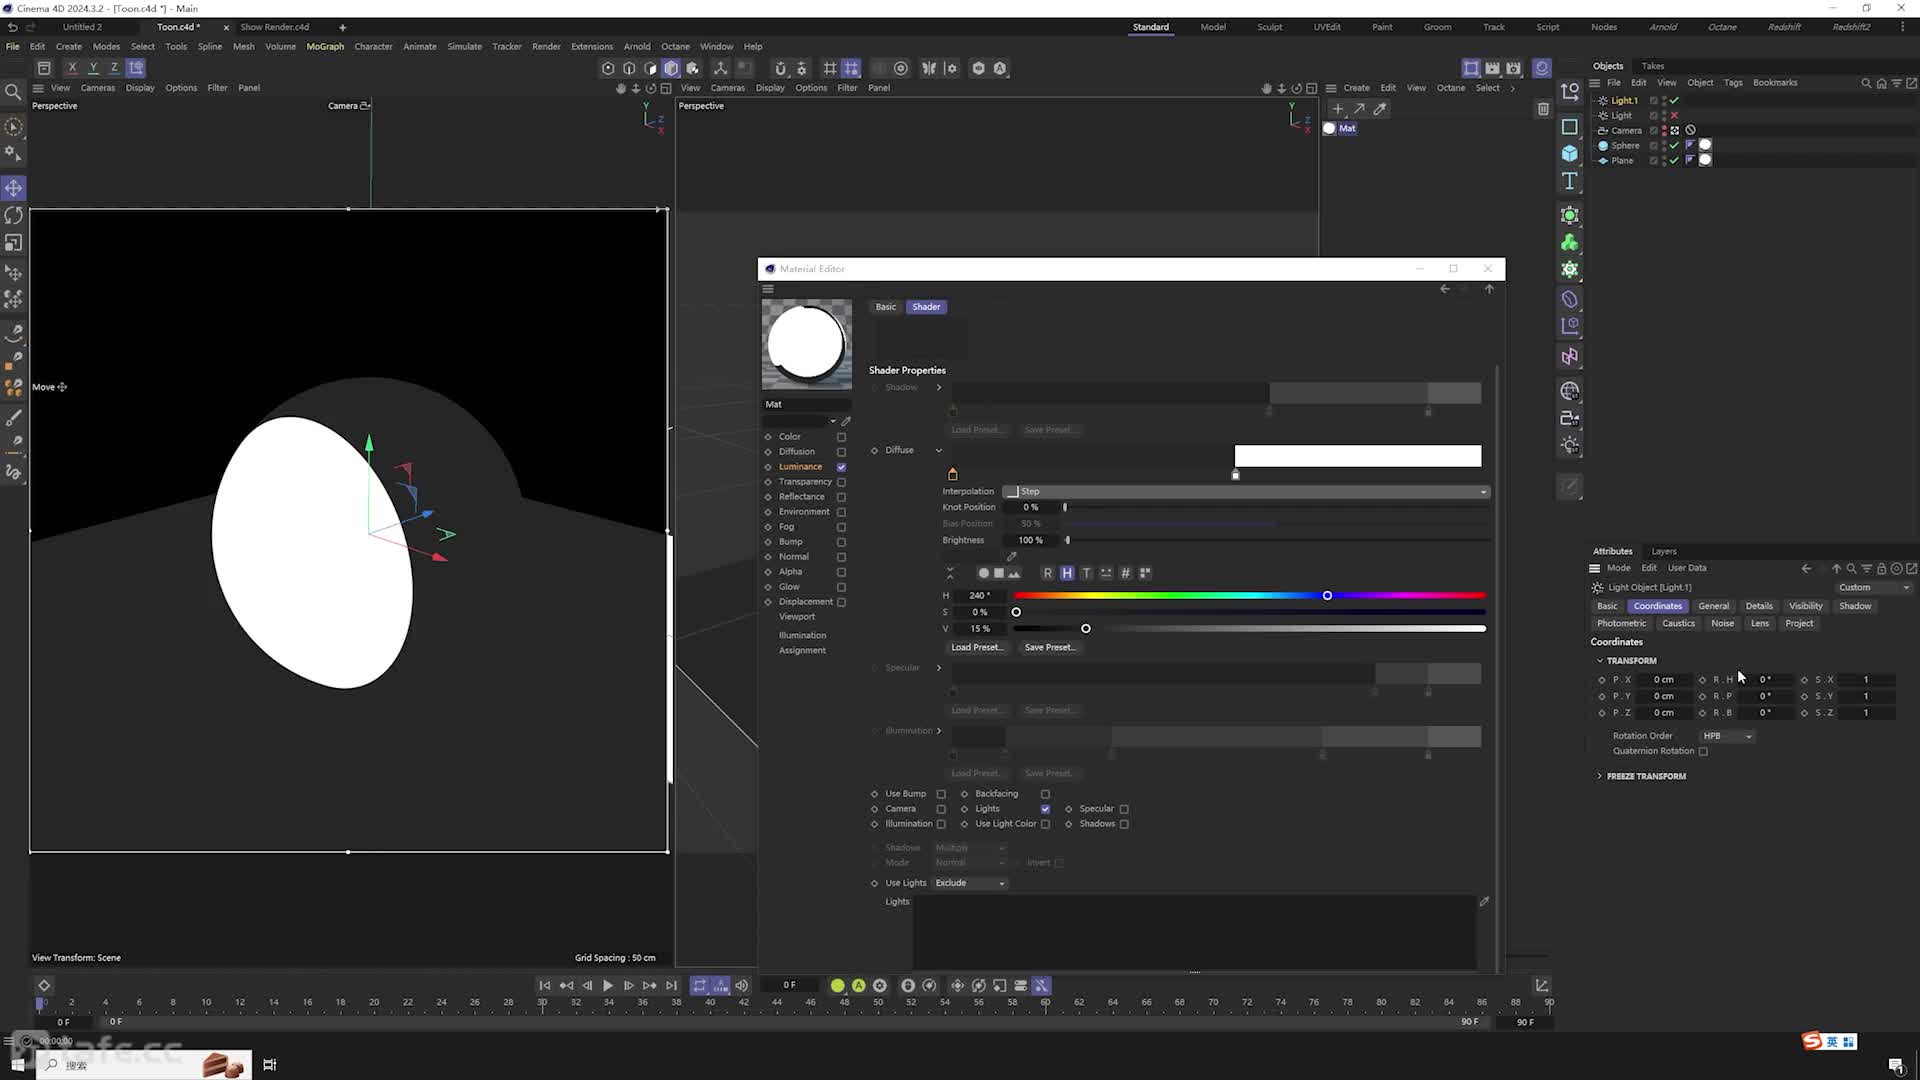Screen dimensions: 1920x1080
Task: Click Save Preset under Diffuse
Action: (x=1050, y=647)
